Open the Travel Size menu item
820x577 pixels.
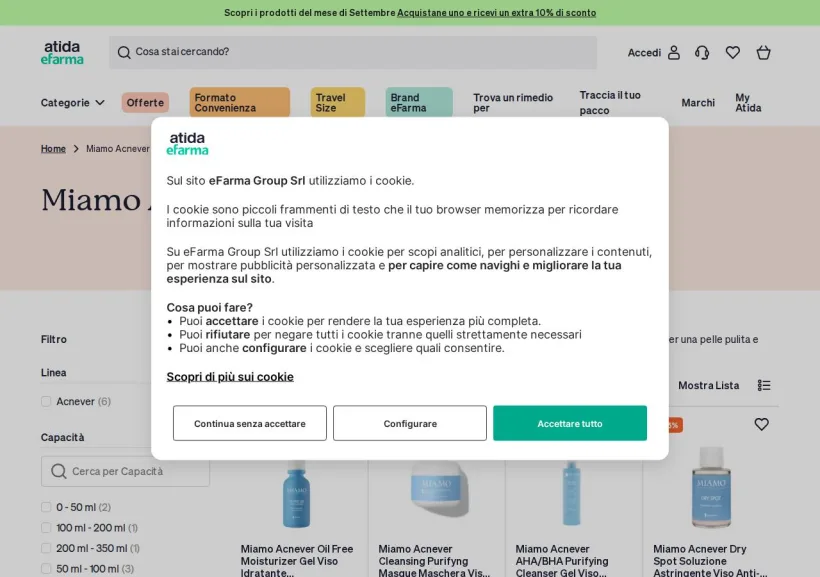point(337,103)
